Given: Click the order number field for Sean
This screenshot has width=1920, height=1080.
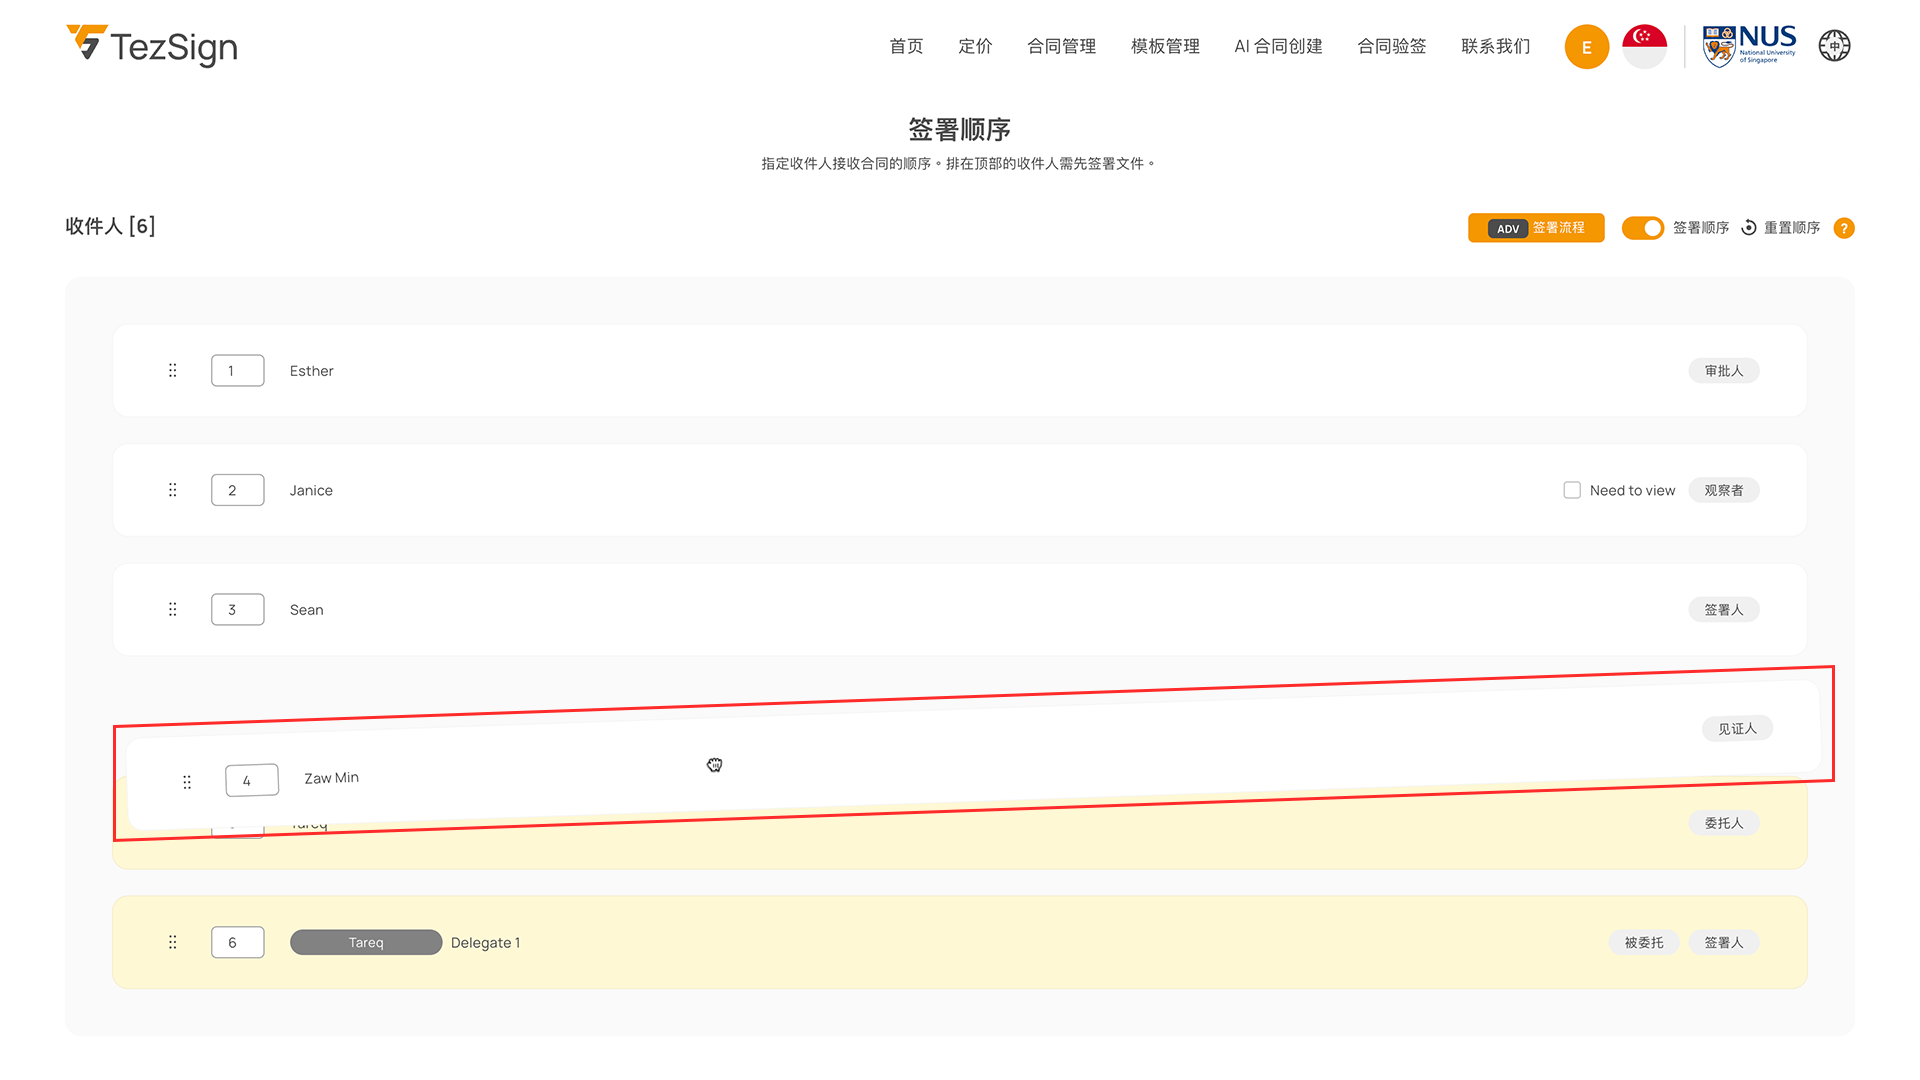Looking at the screenshot, I should 238,609.
